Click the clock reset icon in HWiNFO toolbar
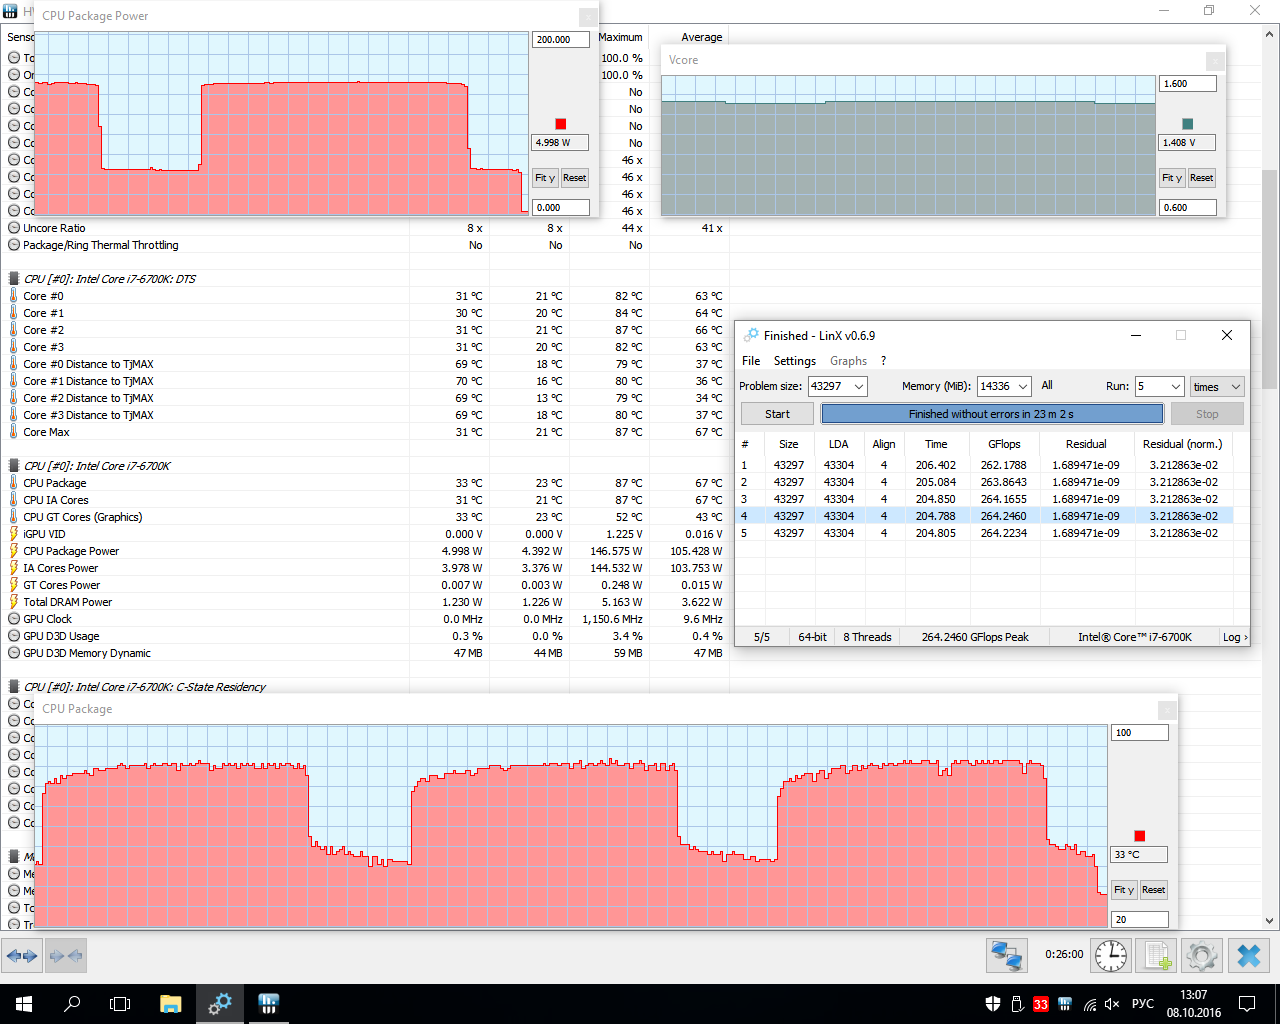1280x1024 pixels. pos(1111,956)
